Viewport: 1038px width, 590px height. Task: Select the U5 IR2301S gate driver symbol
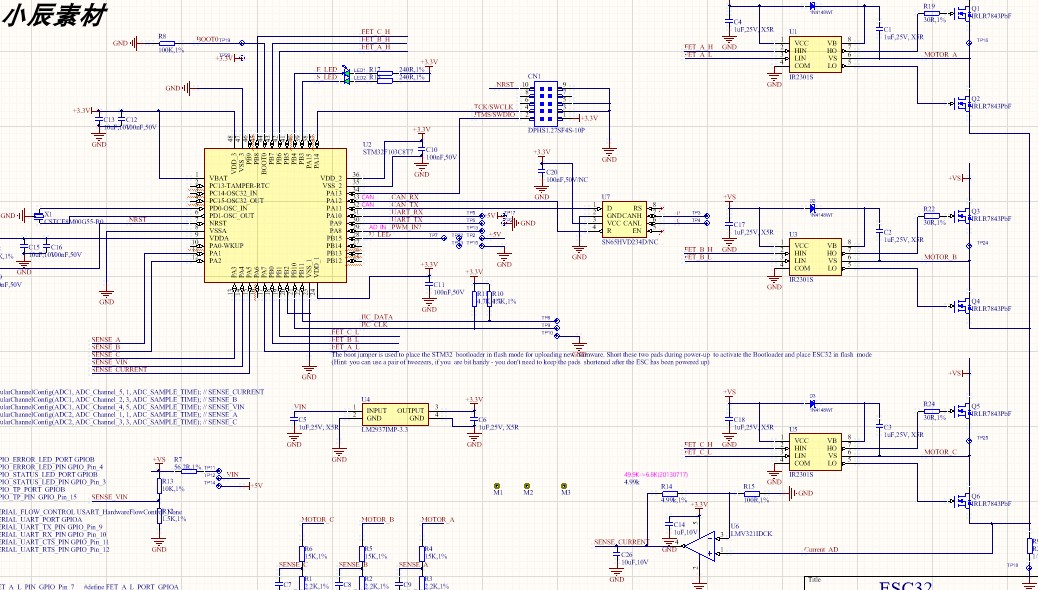(x=816, y=452)
